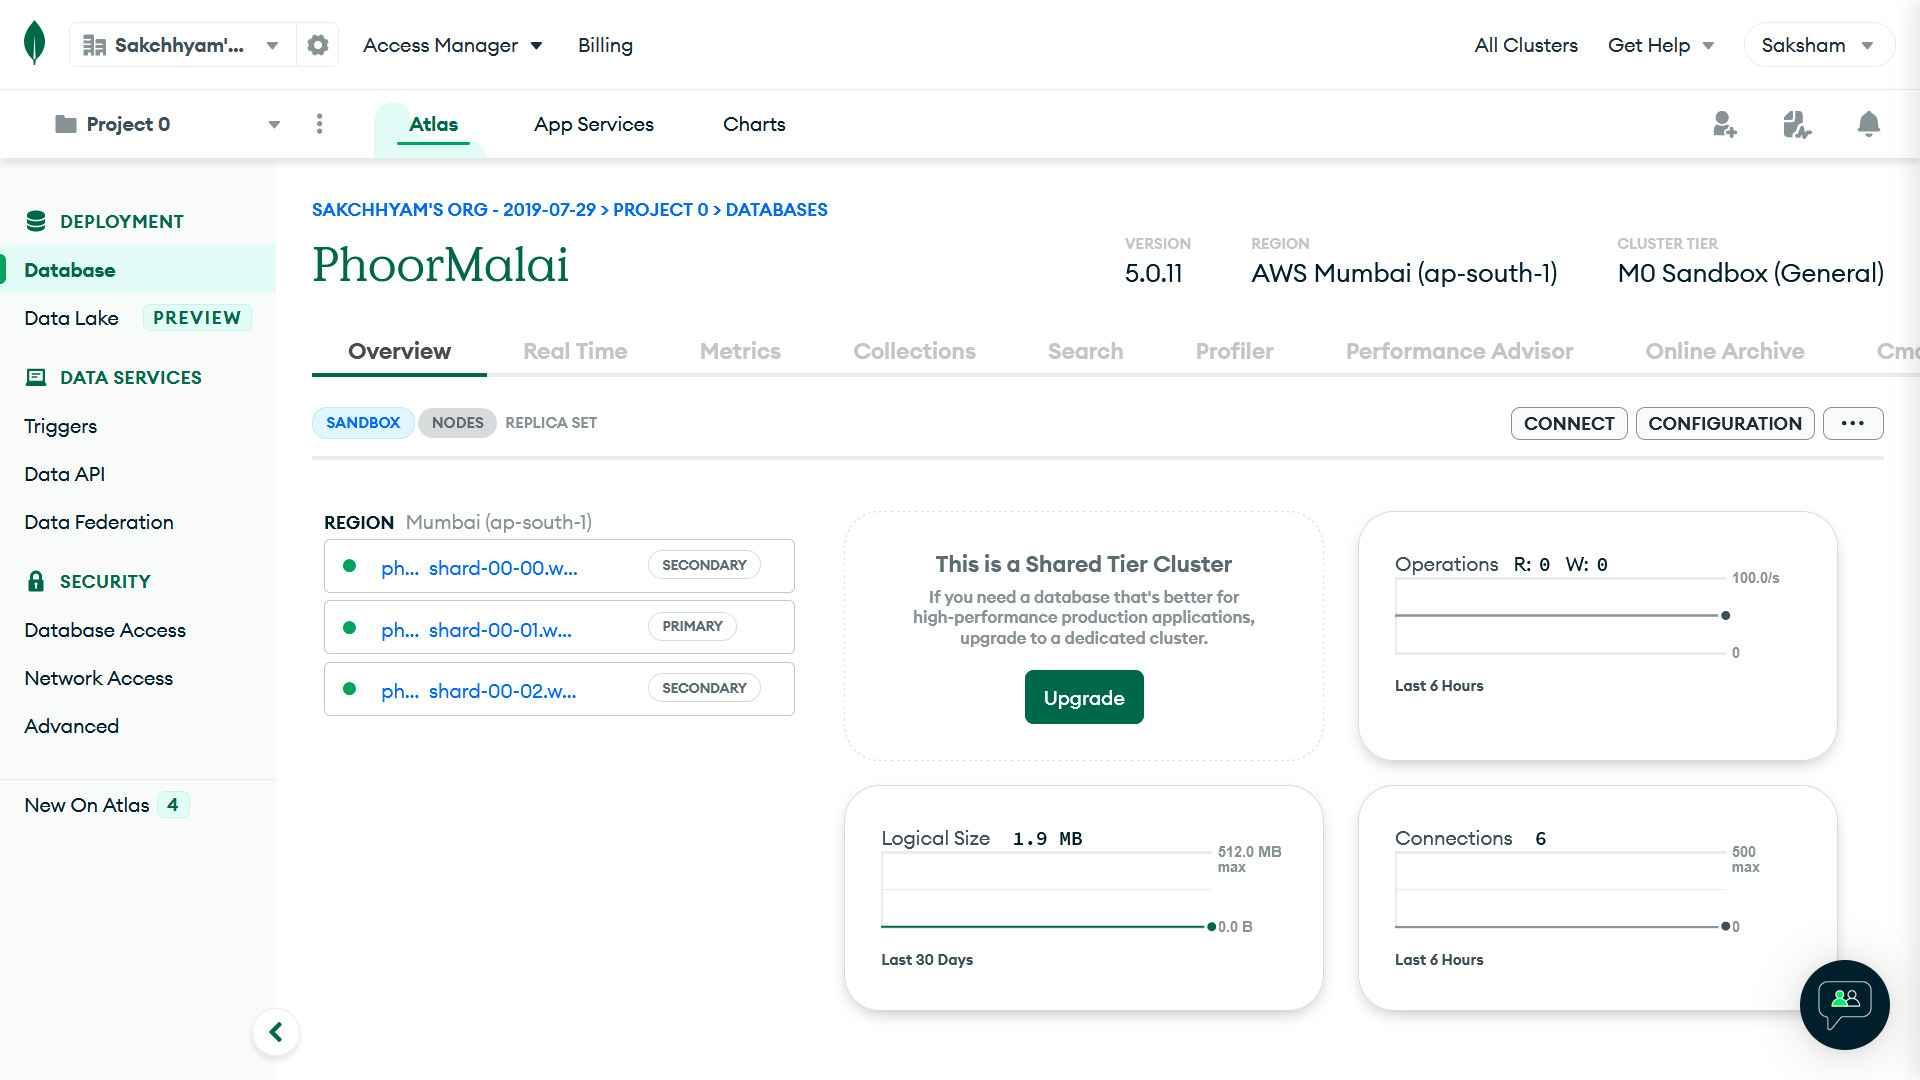Click the green Upgrade button
Image resolution: width=1920 pixels, height=1080 pixels.
pos(1084,697)
